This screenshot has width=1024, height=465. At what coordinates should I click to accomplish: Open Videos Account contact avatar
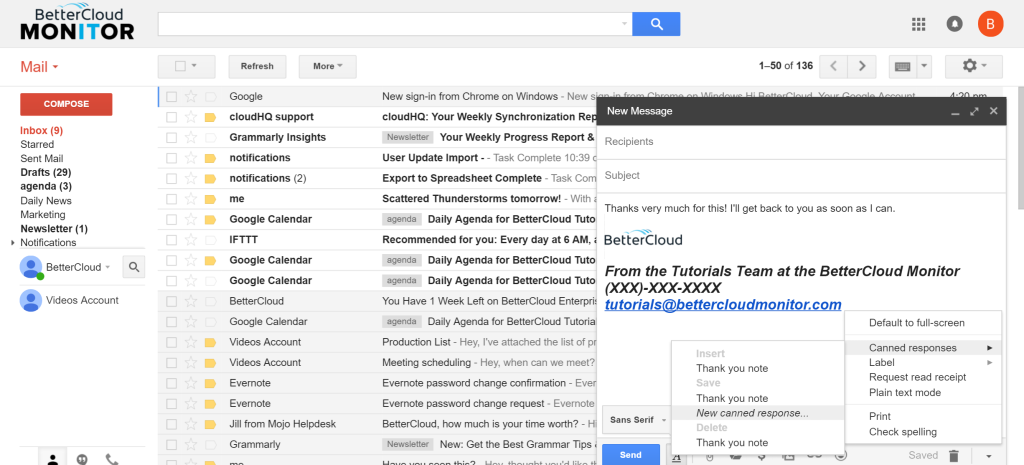(31, 300)
